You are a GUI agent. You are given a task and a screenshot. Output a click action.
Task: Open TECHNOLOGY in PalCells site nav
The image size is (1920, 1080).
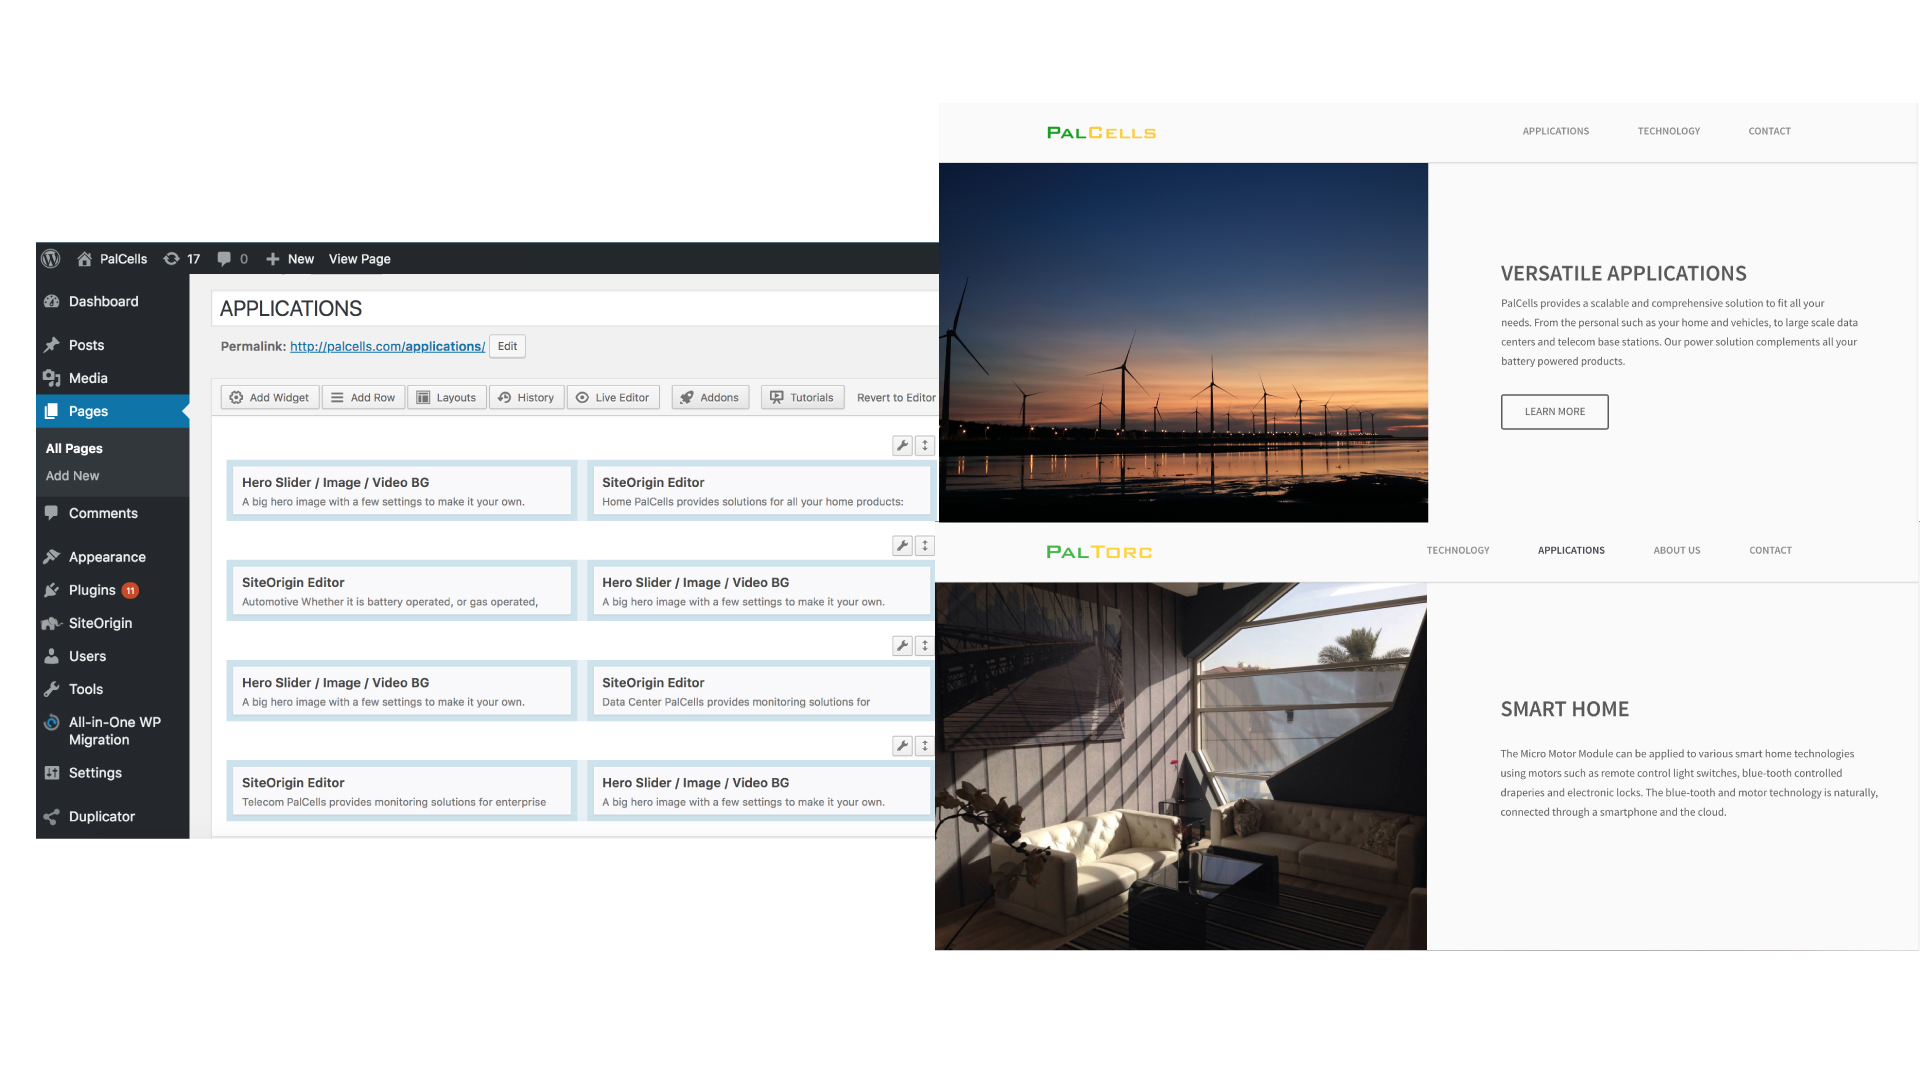pos(1668,131)
